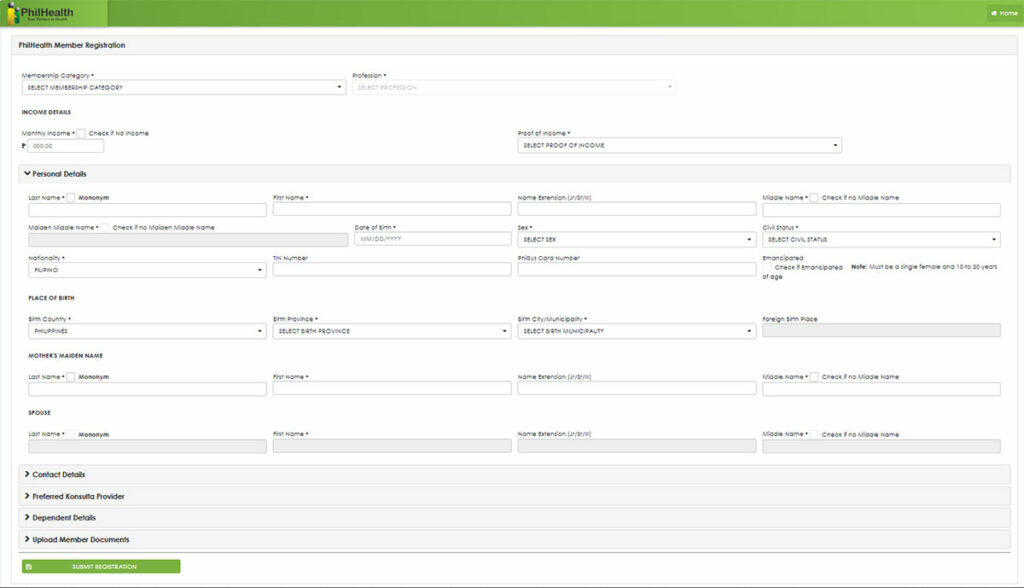Expand the Dependent Details section
The height and width of the screenshot is (588, 1024).
click(64, 518)
